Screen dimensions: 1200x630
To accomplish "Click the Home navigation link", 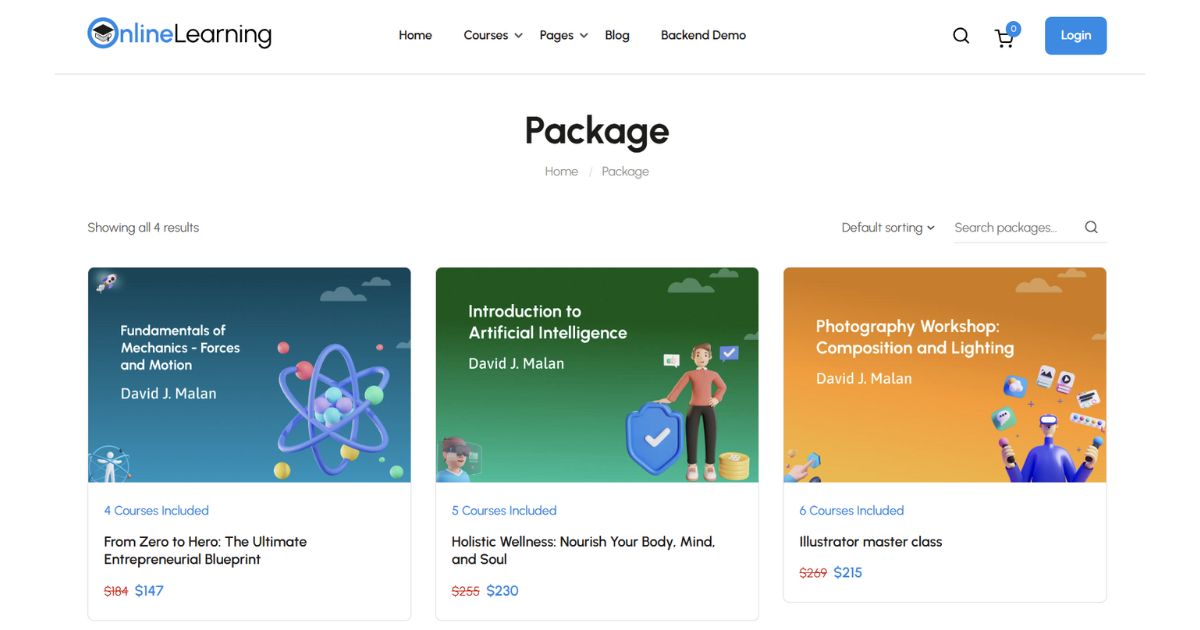I will pos(415,35).
